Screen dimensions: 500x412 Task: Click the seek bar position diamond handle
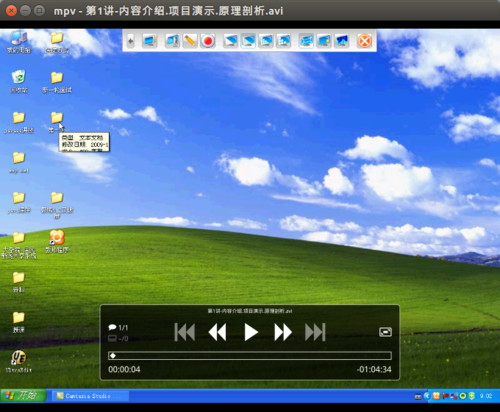(x=113, y=356)
